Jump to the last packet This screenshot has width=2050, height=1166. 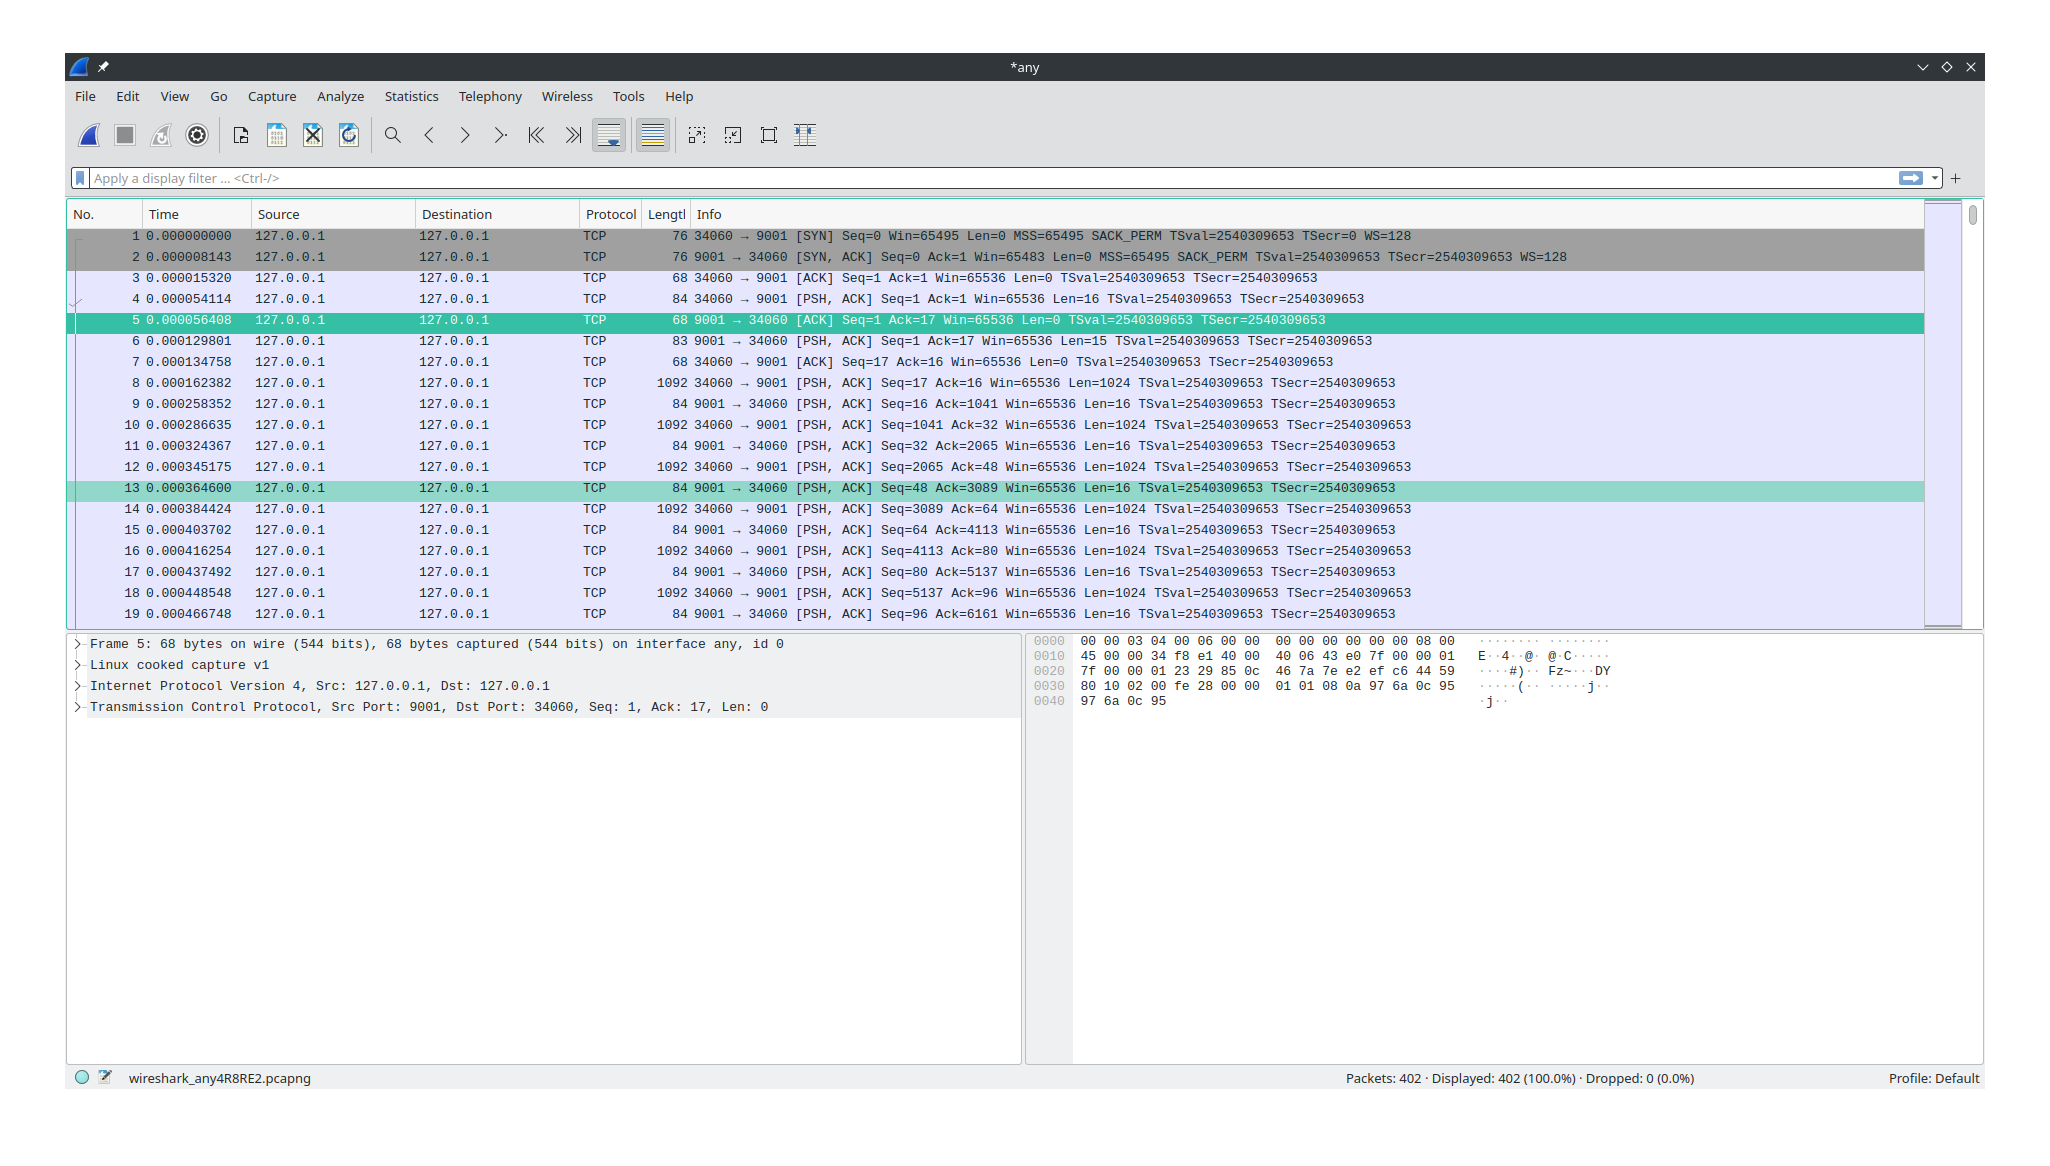click(x=573, y=135)
